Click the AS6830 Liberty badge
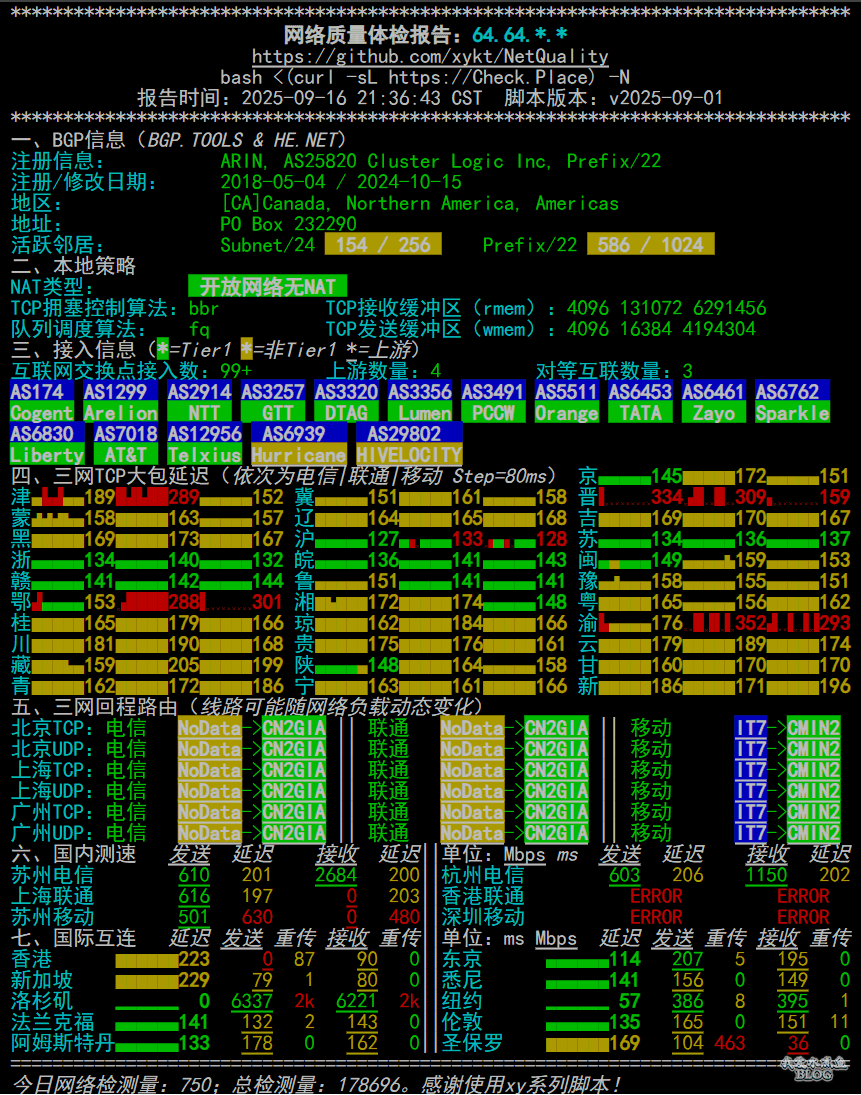 click(x=47, y=444)
